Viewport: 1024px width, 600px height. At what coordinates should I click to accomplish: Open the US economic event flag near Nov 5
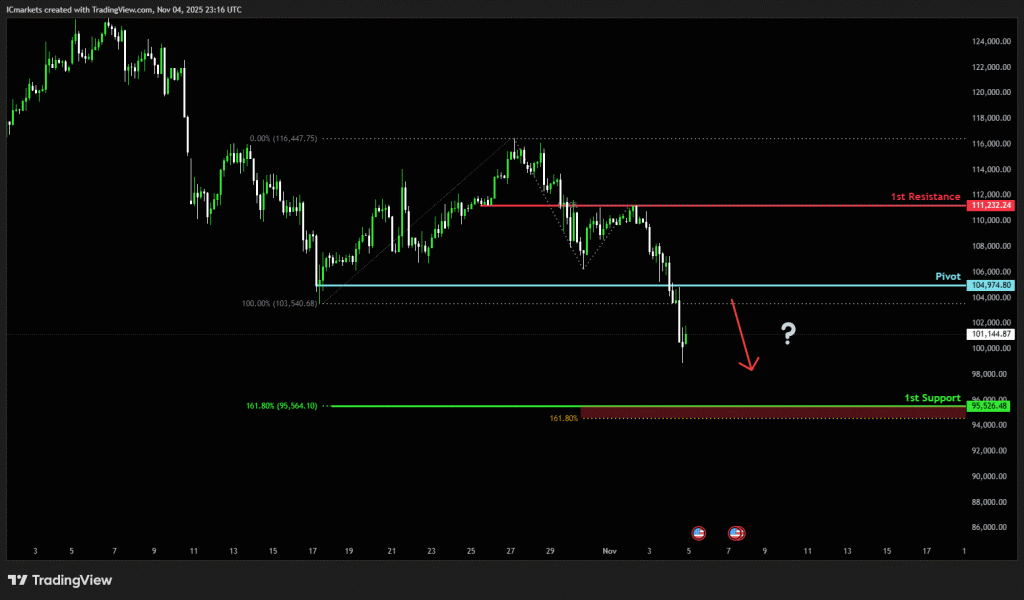[x=698, y=533]
